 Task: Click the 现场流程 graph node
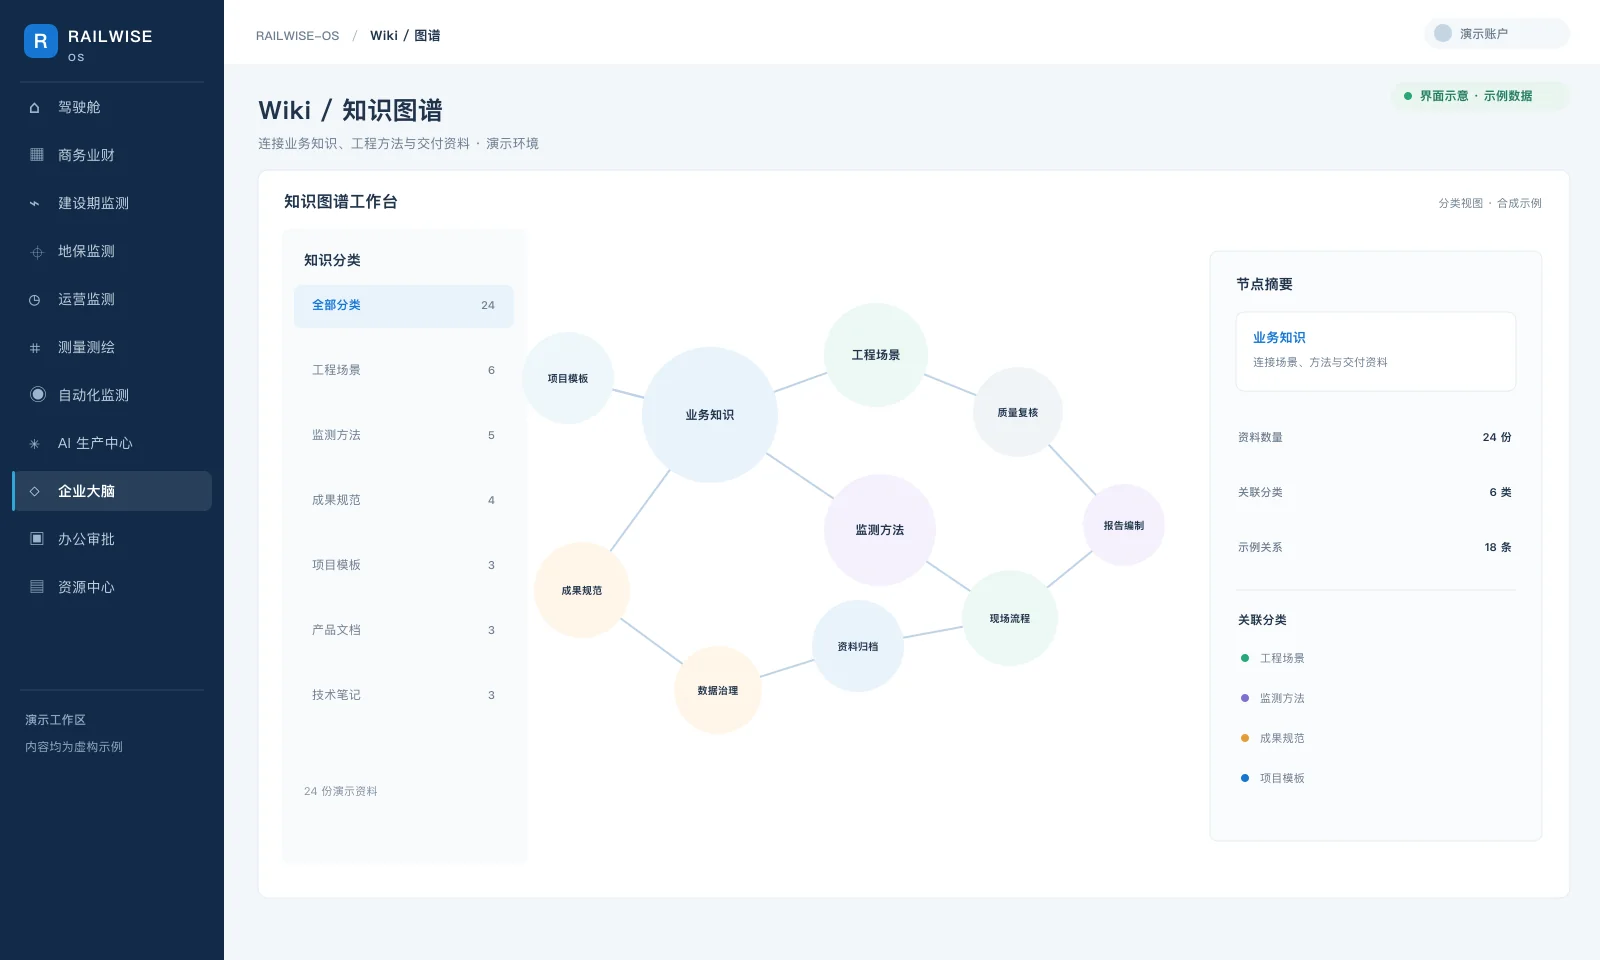click(1010, 618)
